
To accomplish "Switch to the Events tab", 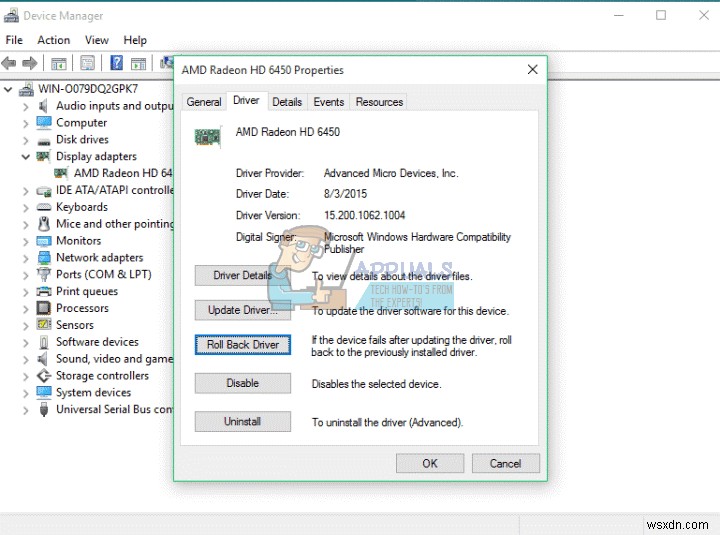I will point(329,102).
